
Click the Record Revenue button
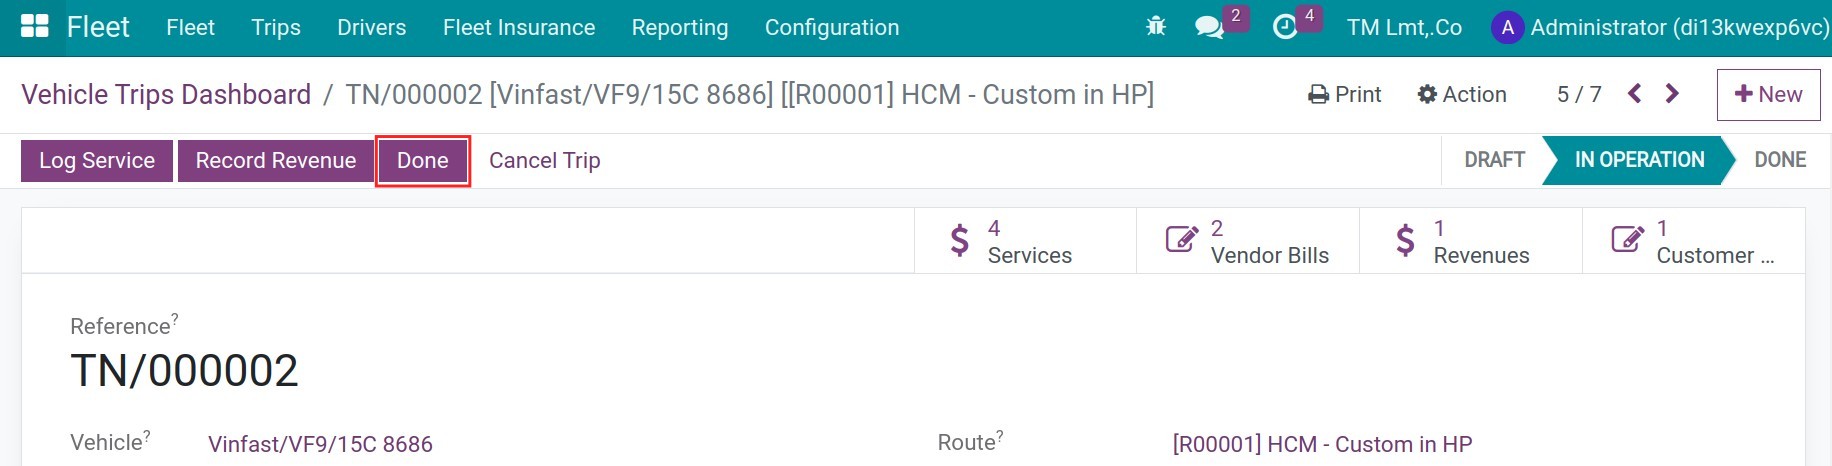(276, 161)
